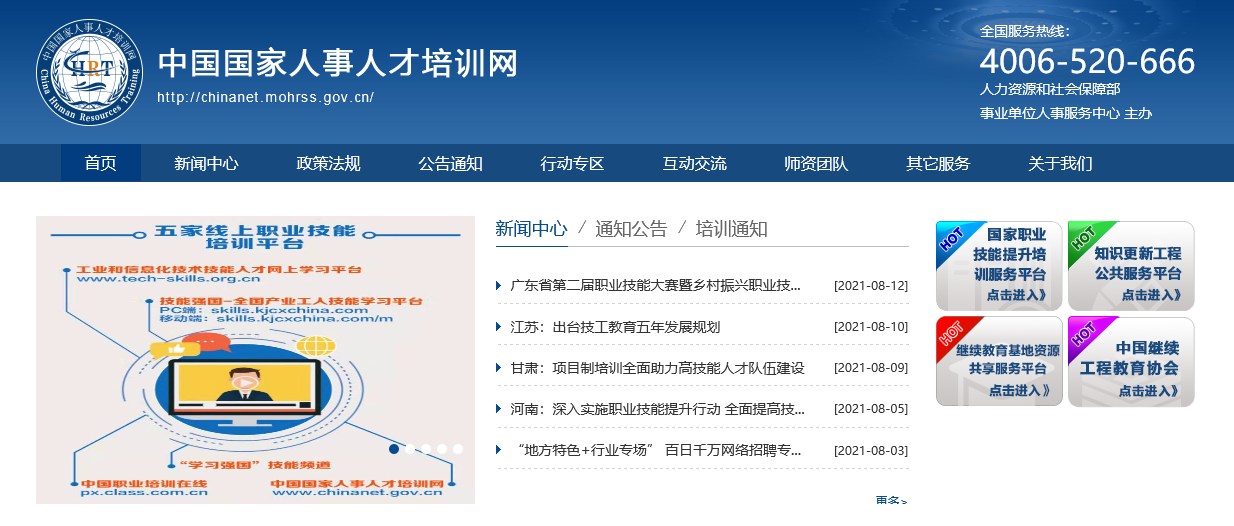Navigate to 互动交流
The width and height of the screenshot is (1234, 526).
pyautogui.click(x=694, y=163)
